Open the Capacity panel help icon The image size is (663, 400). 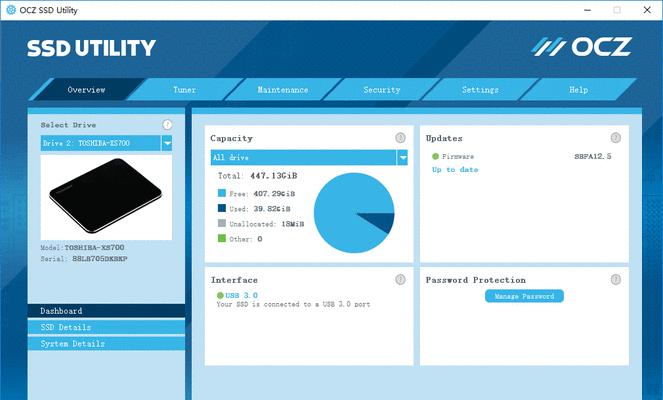[400, 138]
